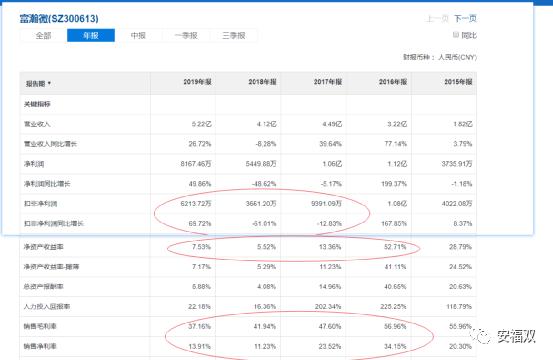Click the 7.53% ROE value
The width and height of the screenshot is (553, 360).
[x=201, y=247]
